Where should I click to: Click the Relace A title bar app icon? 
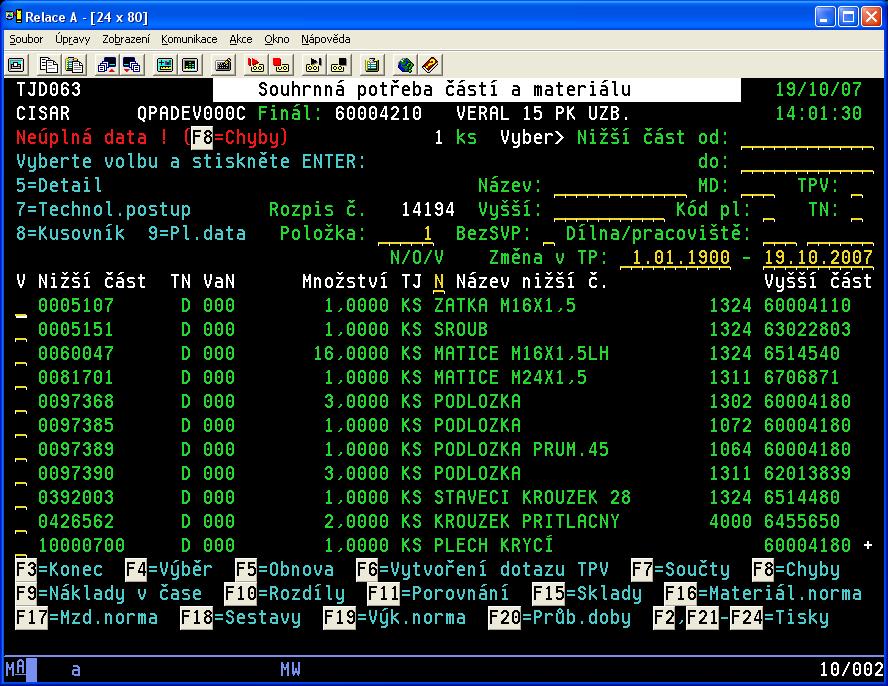pos(14,16)
